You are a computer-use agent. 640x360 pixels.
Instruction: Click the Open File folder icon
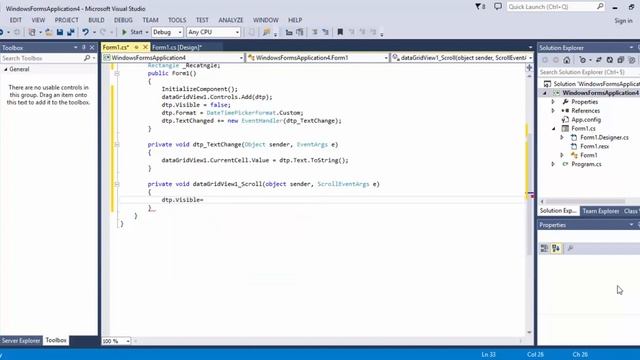click(49, 32)
